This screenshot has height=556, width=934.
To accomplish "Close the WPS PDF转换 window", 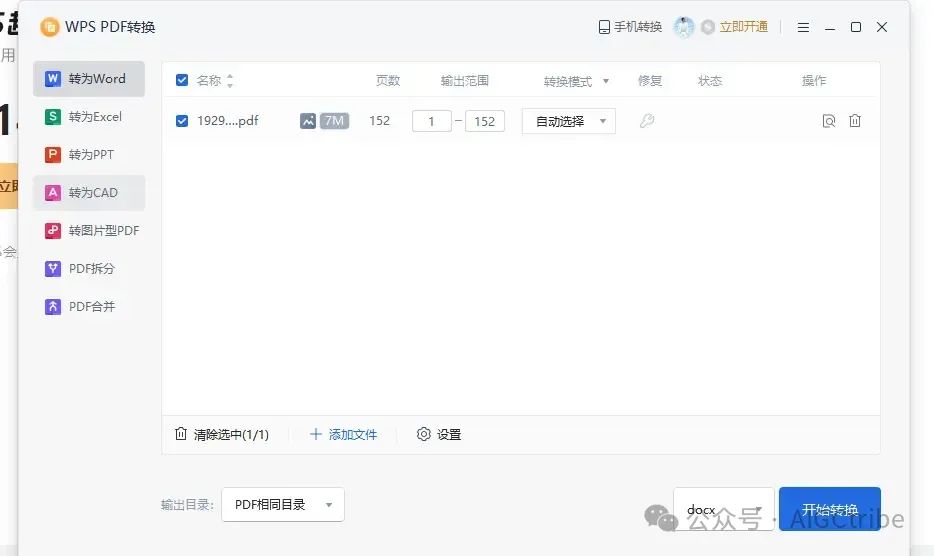I will tap(882, 27).
